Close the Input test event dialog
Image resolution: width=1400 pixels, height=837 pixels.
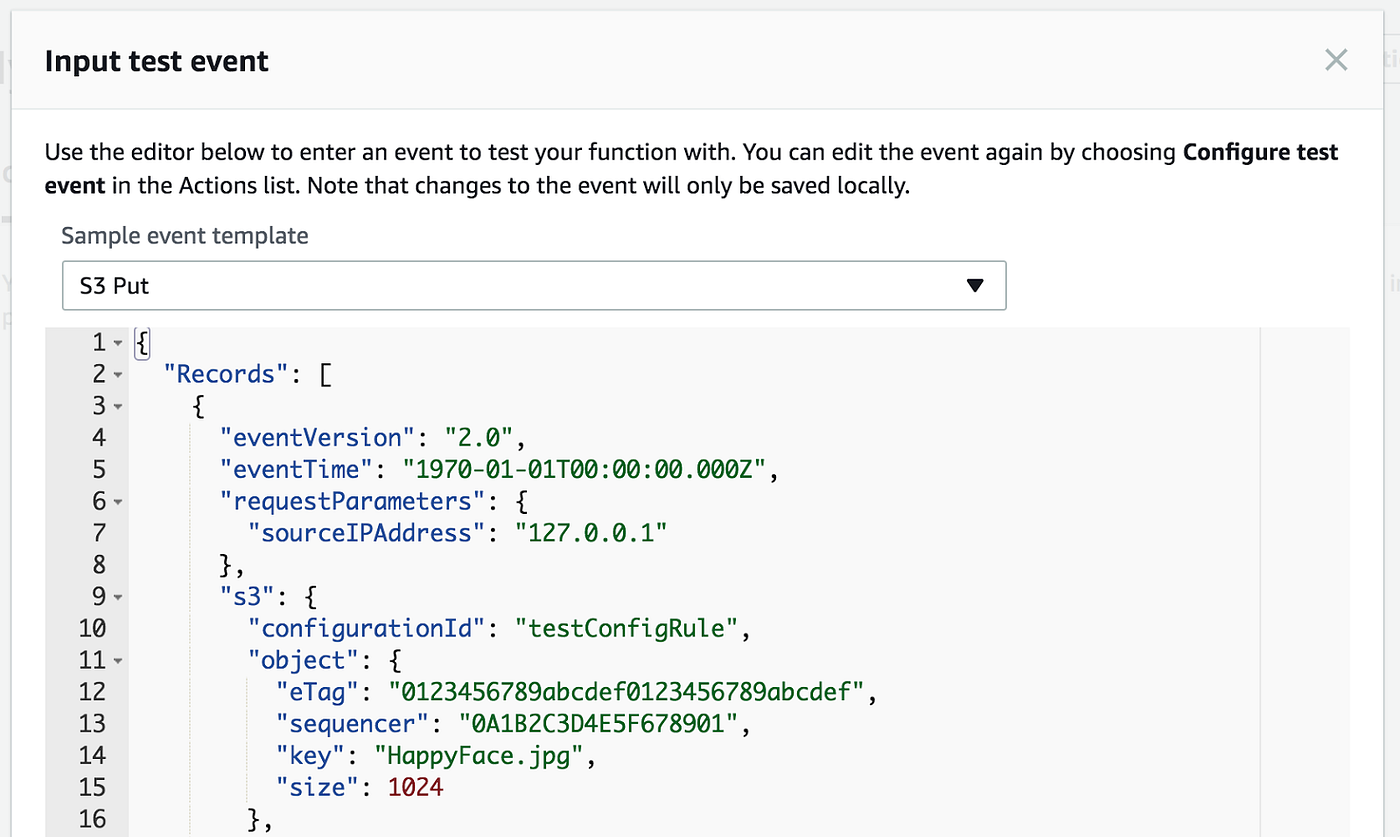click(1336, 61)
